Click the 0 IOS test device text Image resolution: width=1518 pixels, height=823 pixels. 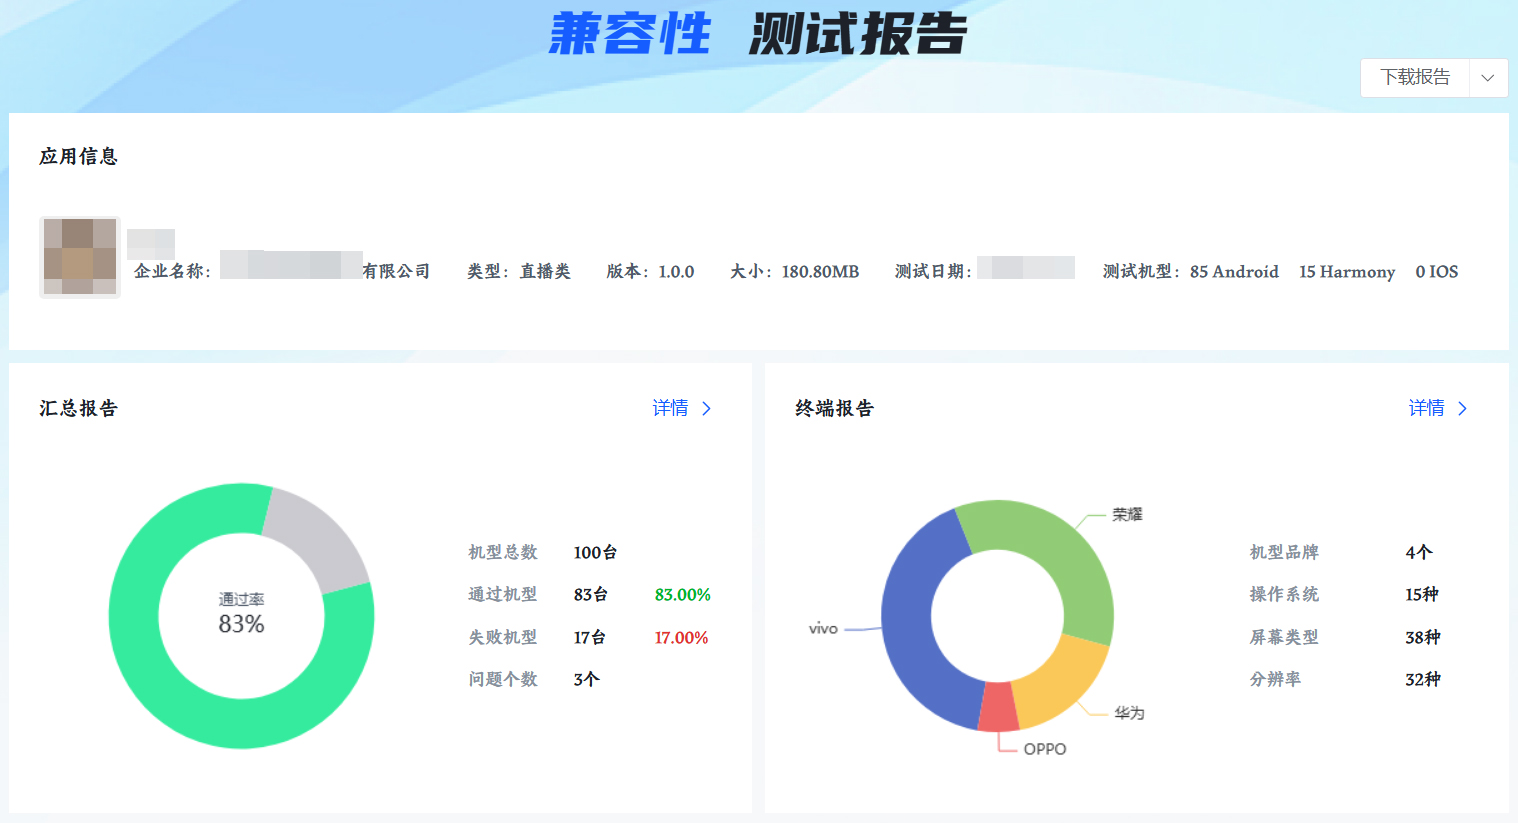1437,272
